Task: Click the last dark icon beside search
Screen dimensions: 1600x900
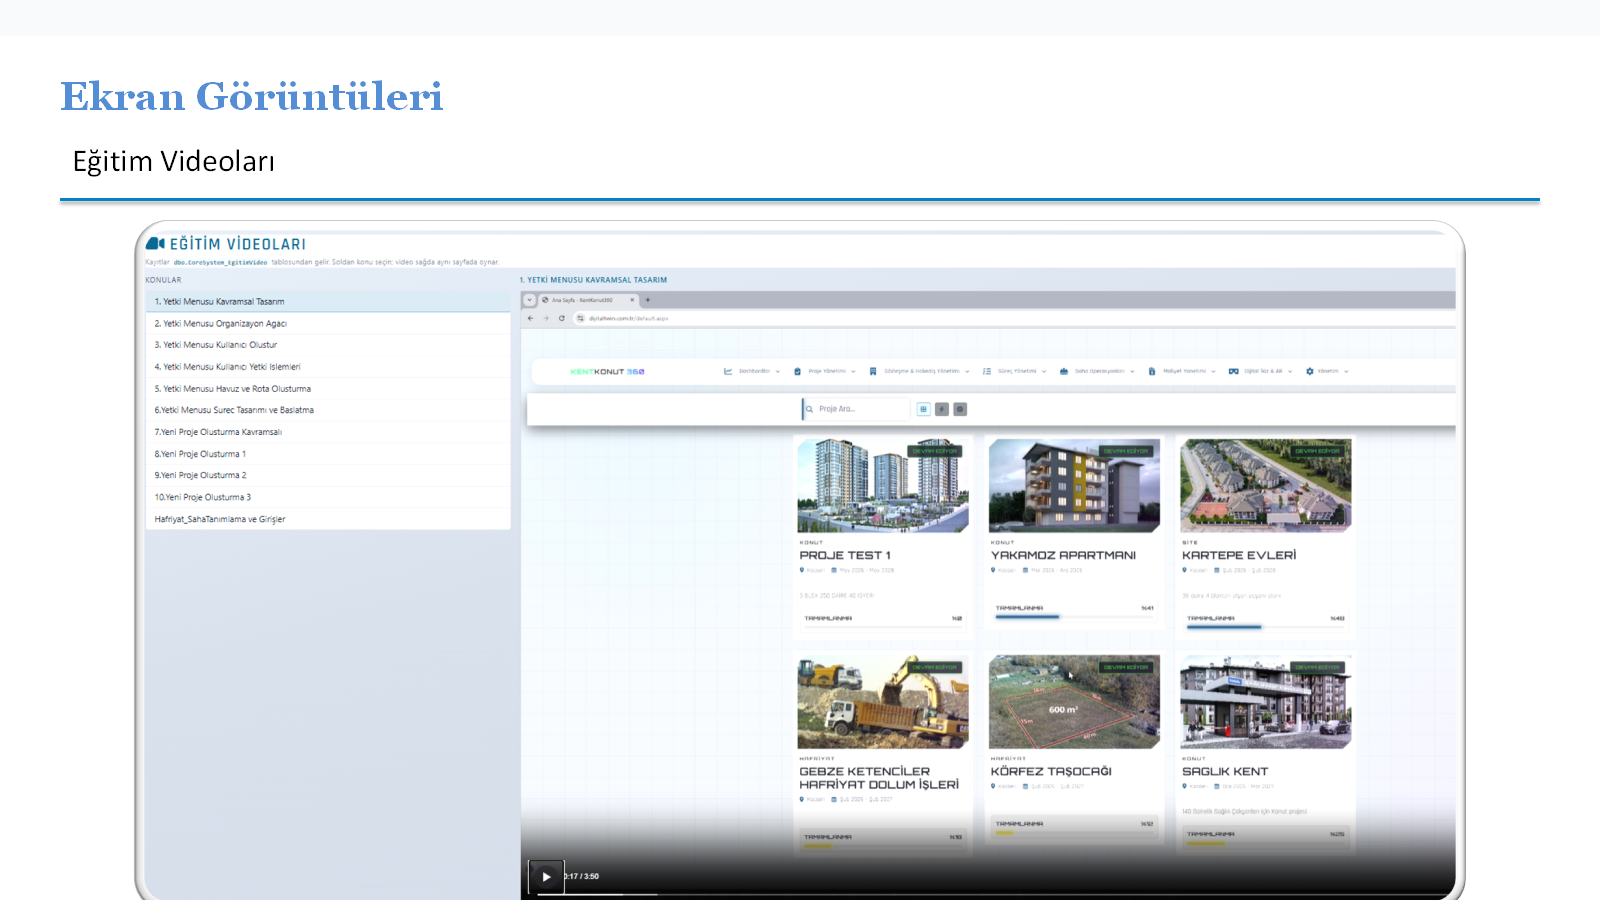Action: (960, 409)
